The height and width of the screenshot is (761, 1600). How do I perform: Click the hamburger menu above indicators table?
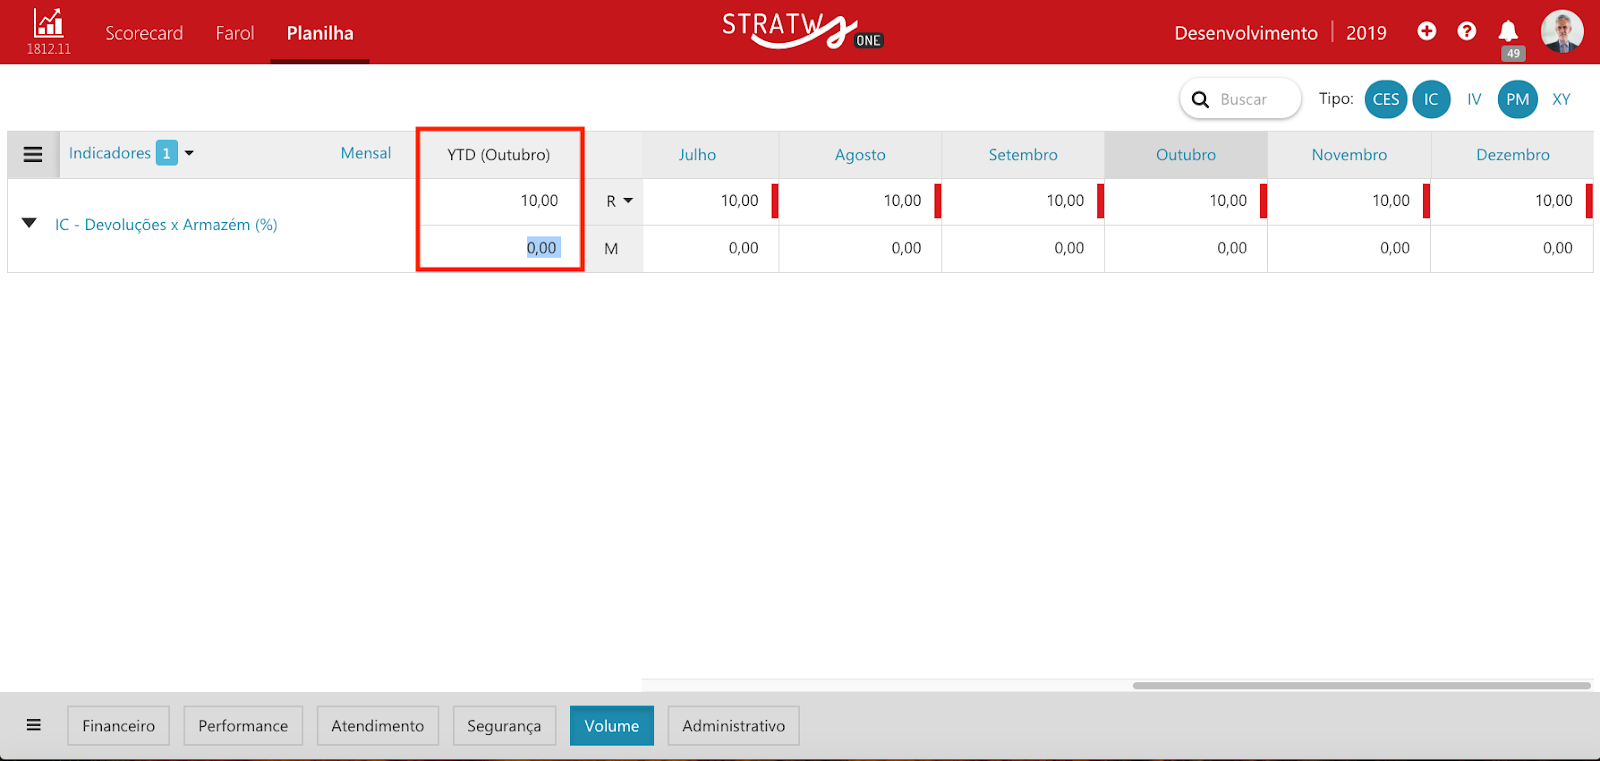33,155
